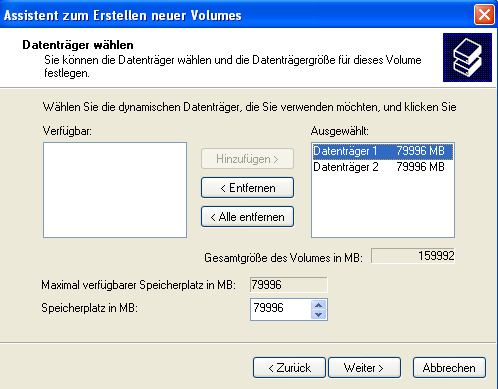
Task: Cancel the wizard with Abbrechen
Action: coord(449,368)
